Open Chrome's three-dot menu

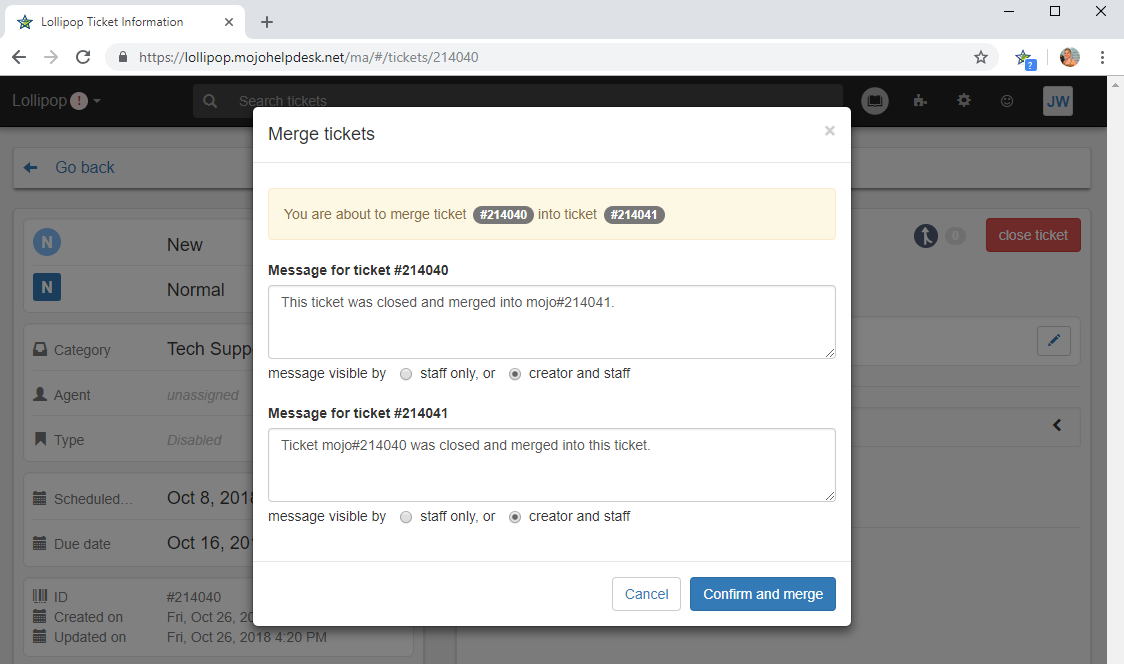tap(1102, 57)
